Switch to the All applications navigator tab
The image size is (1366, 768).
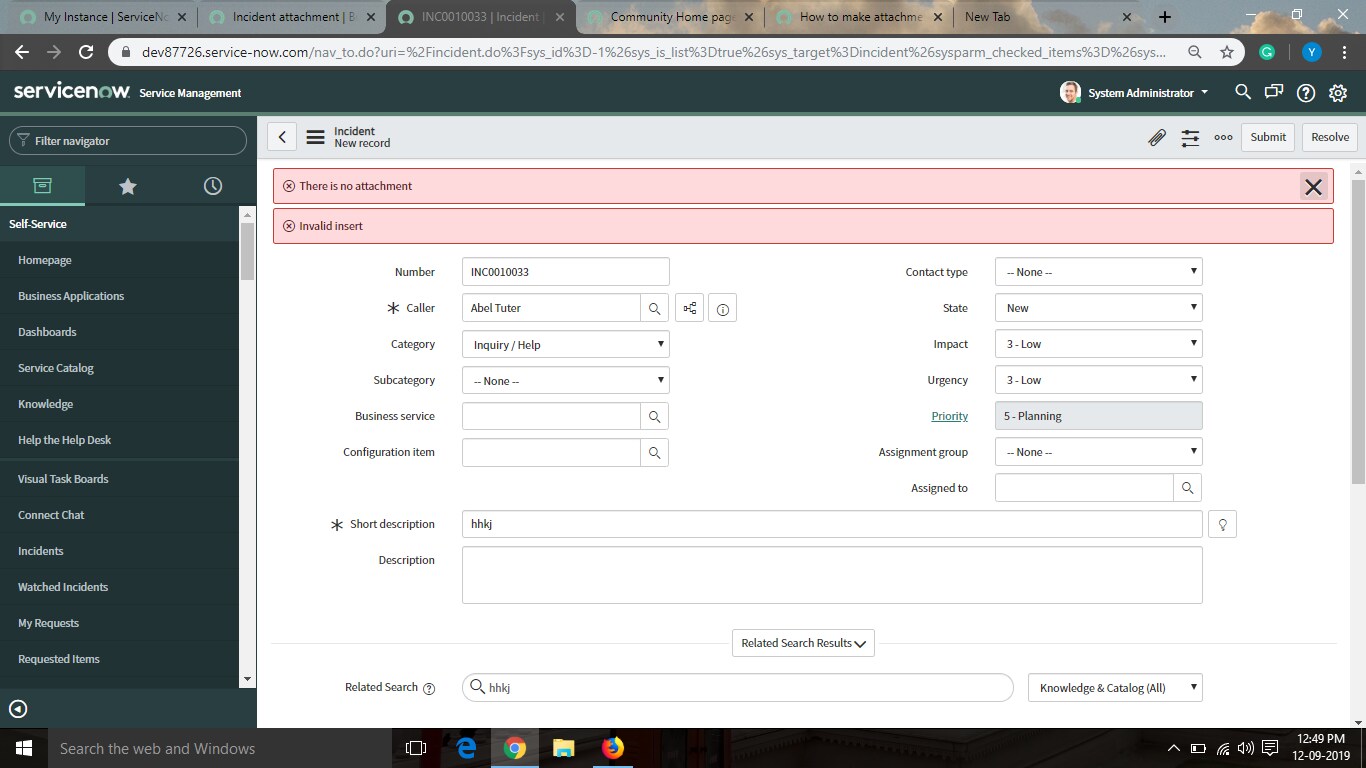click(x=42, y=186)
